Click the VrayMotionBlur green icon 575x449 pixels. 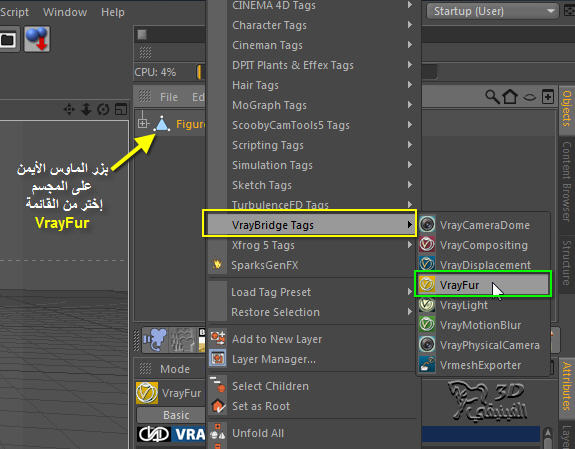click(x=427, y=324)
